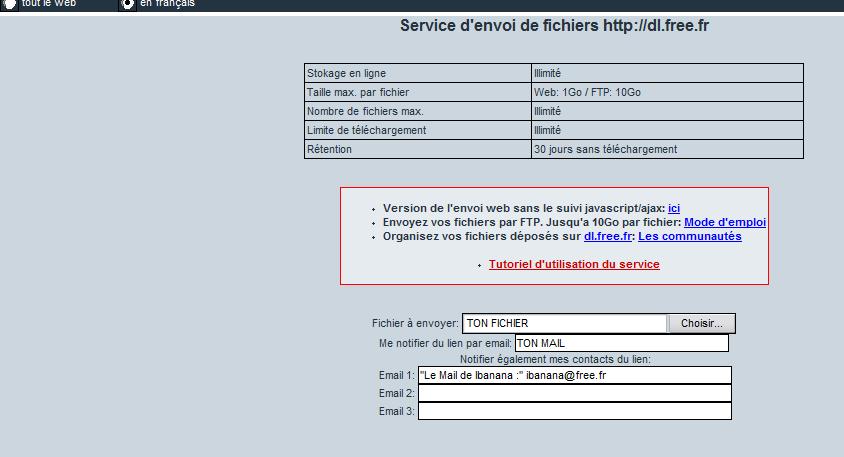Focus the 'Me notifier du lien par email' field
This screenshot has height=457, width=844.
tap(621, 343)
